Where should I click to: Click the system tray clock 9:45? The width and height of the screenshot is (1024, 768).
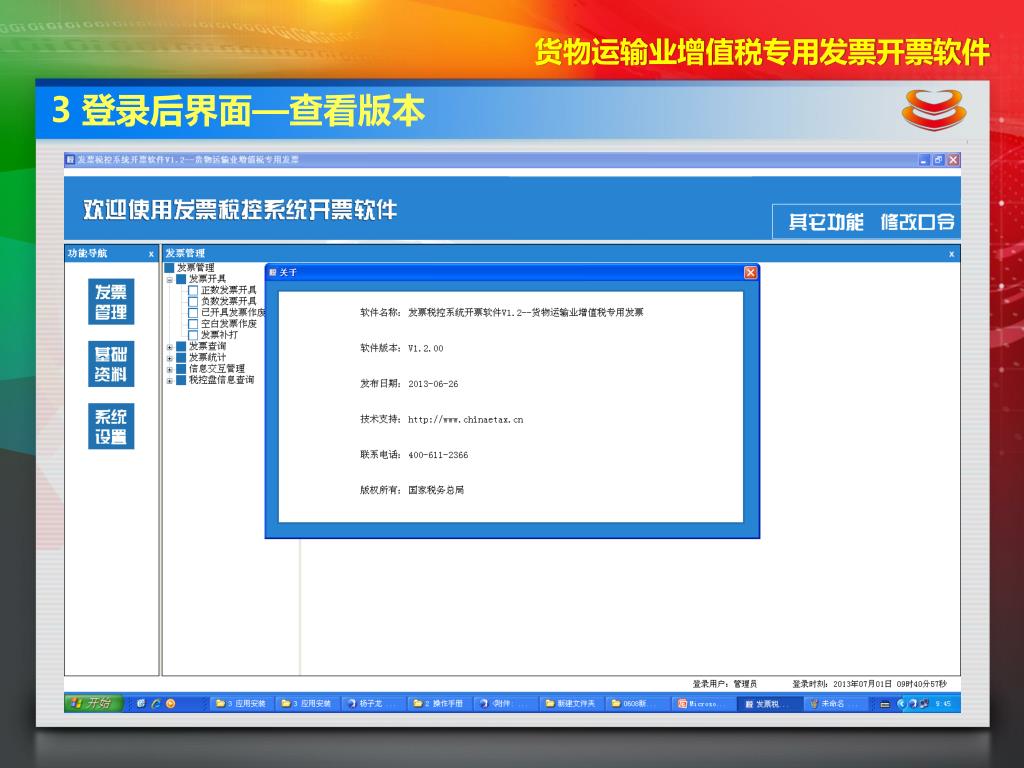[x=943, y=704]
